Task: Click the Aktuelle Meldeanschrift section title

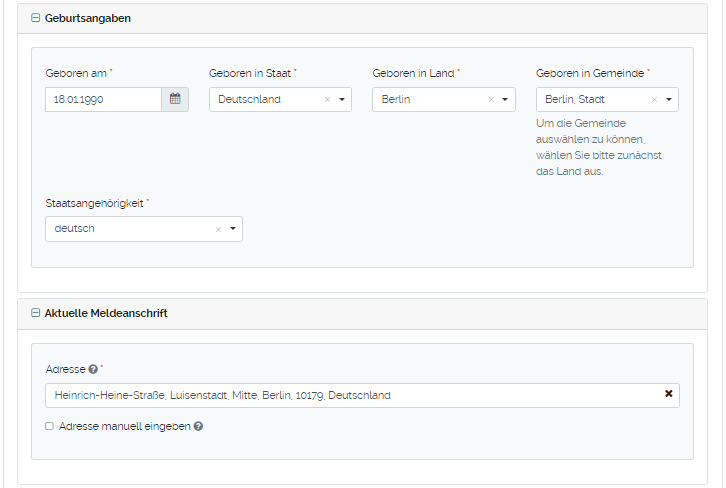Action: pyautogui.click(x=106, y=313)
